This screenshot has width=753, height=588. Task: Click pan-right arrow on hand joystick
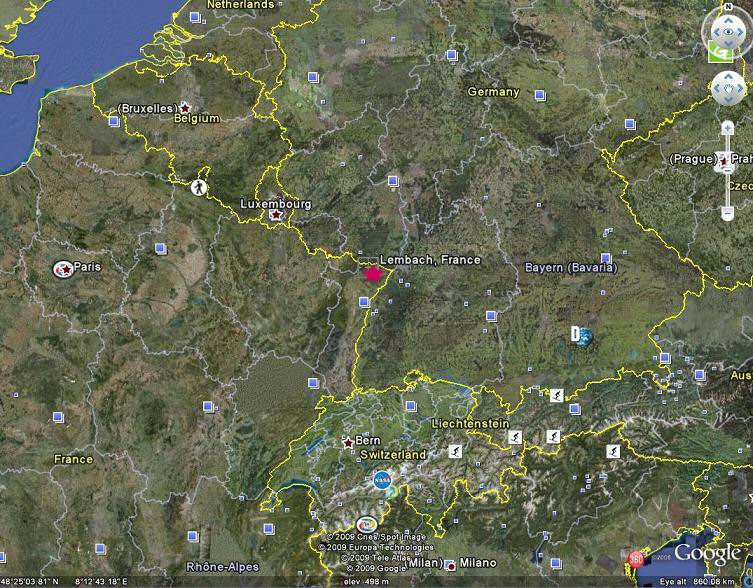[x=740, y=88]
